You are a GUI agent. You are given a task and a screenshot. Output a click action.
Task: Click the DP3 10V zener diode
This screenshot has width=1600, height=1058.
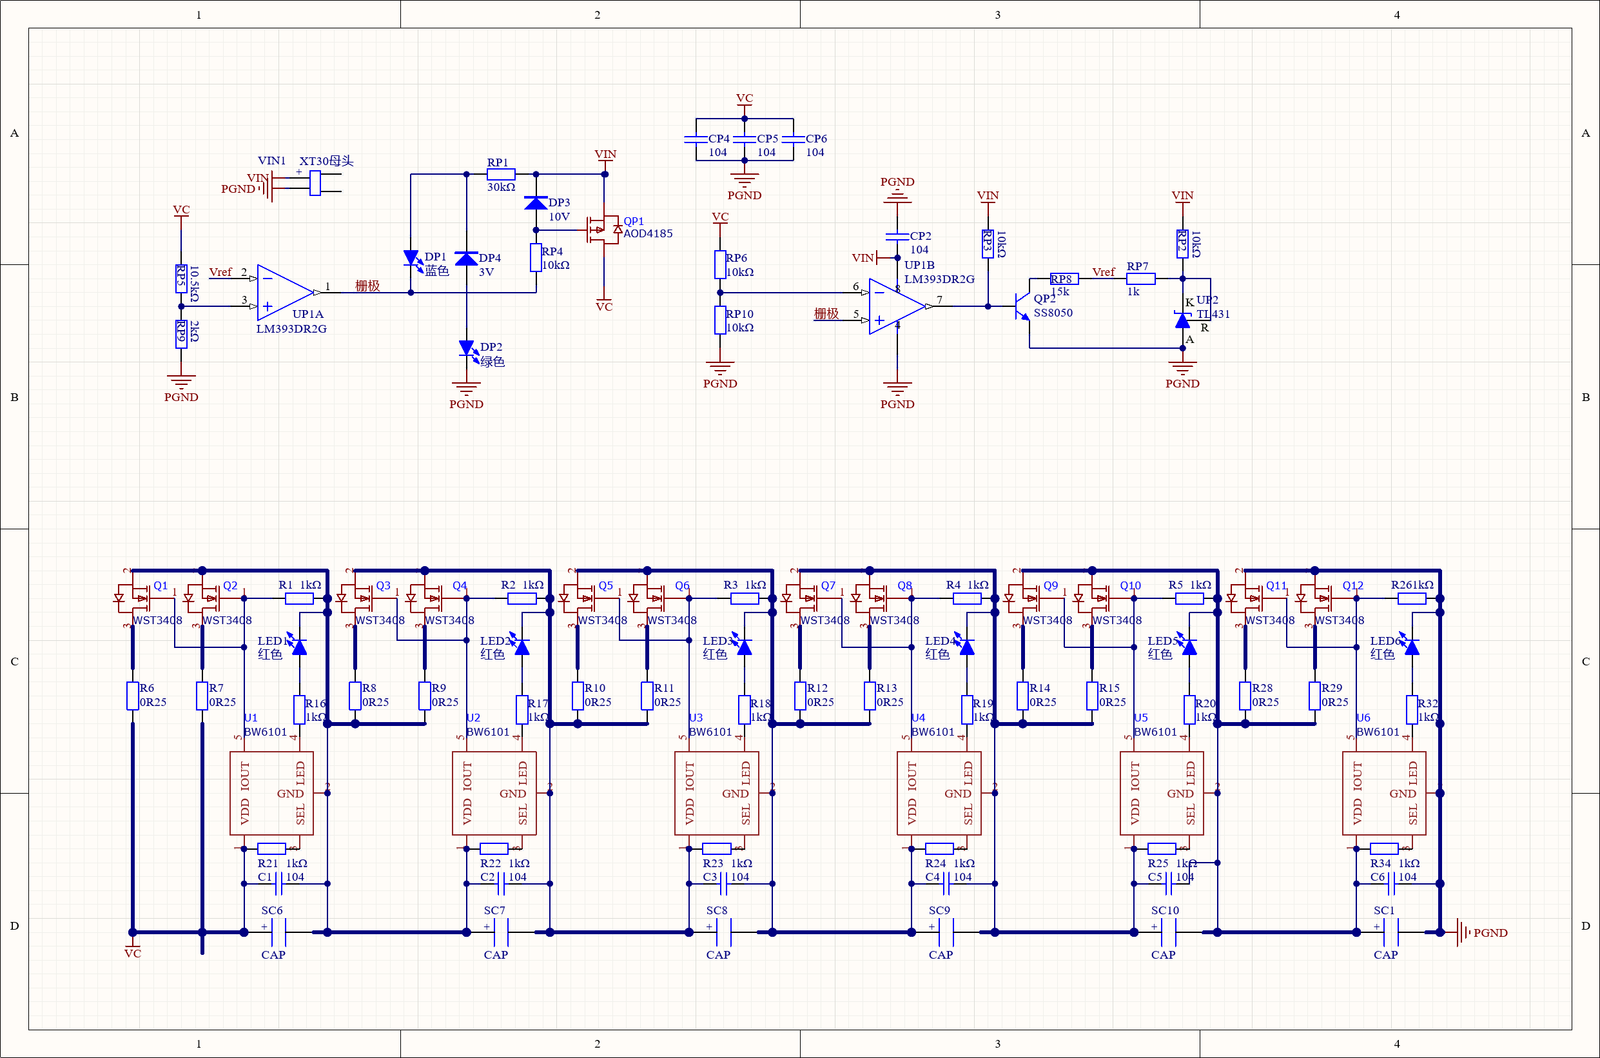click(x=536, y=202)
